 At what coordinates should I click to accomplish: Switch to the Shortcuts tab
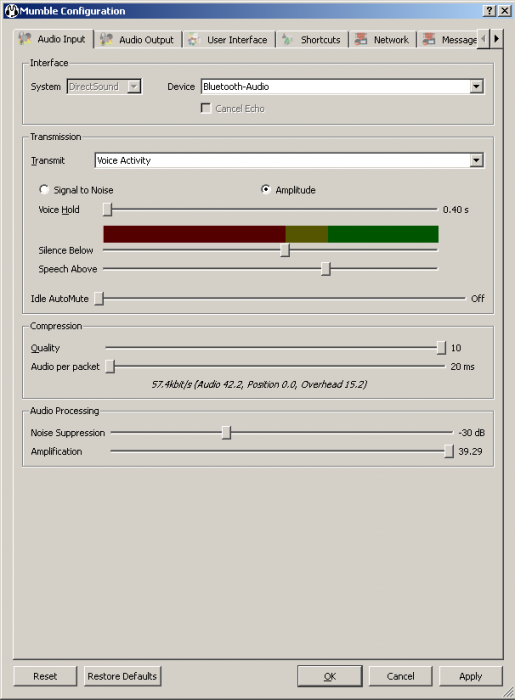312,40
